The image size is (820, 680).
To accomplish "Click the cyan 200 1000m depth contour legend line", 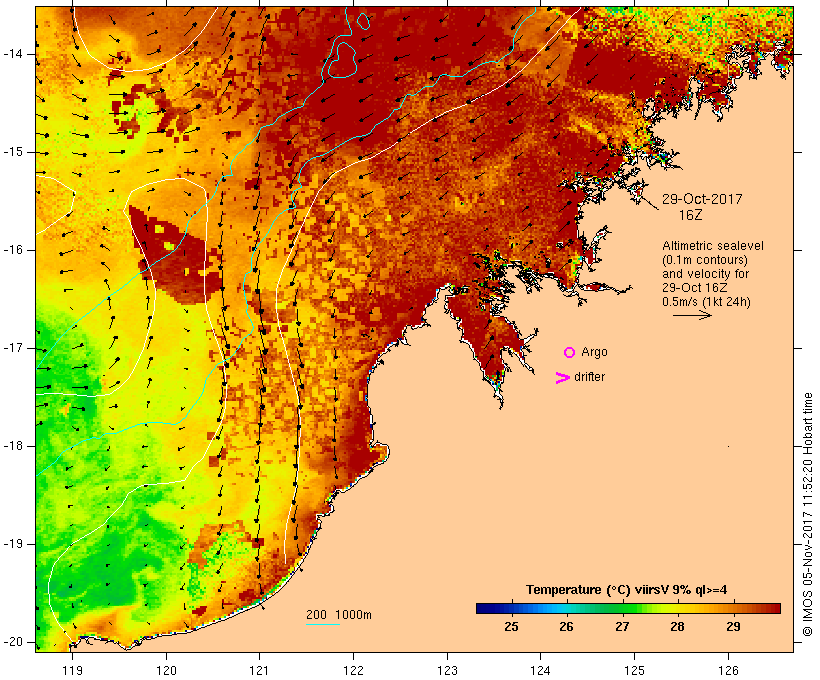I will [x=323, y=624].
